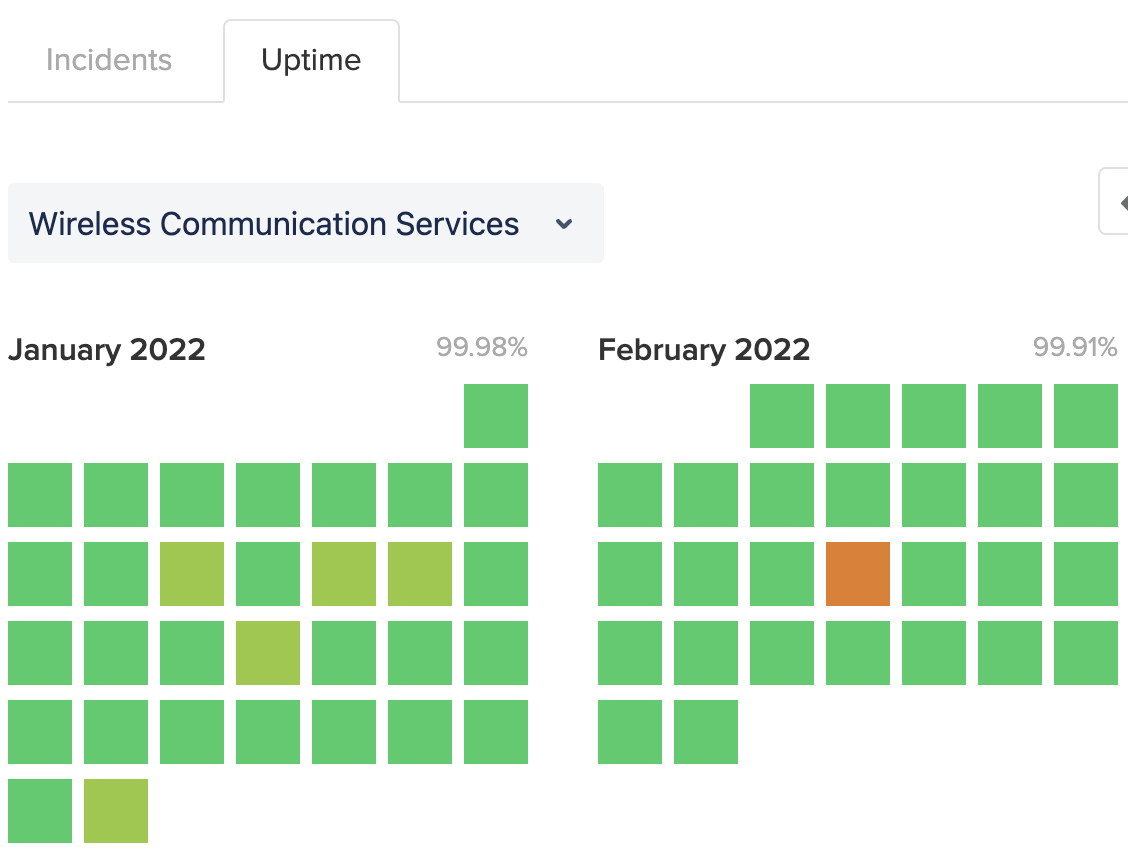Switch to the Incidents tab

(x=109, y=60)
